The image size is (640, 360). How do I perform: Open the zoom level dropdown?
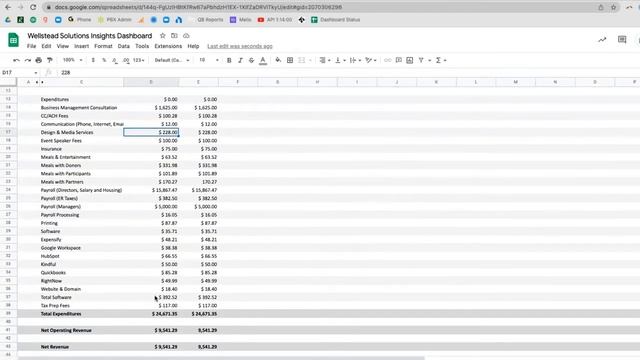73,60
